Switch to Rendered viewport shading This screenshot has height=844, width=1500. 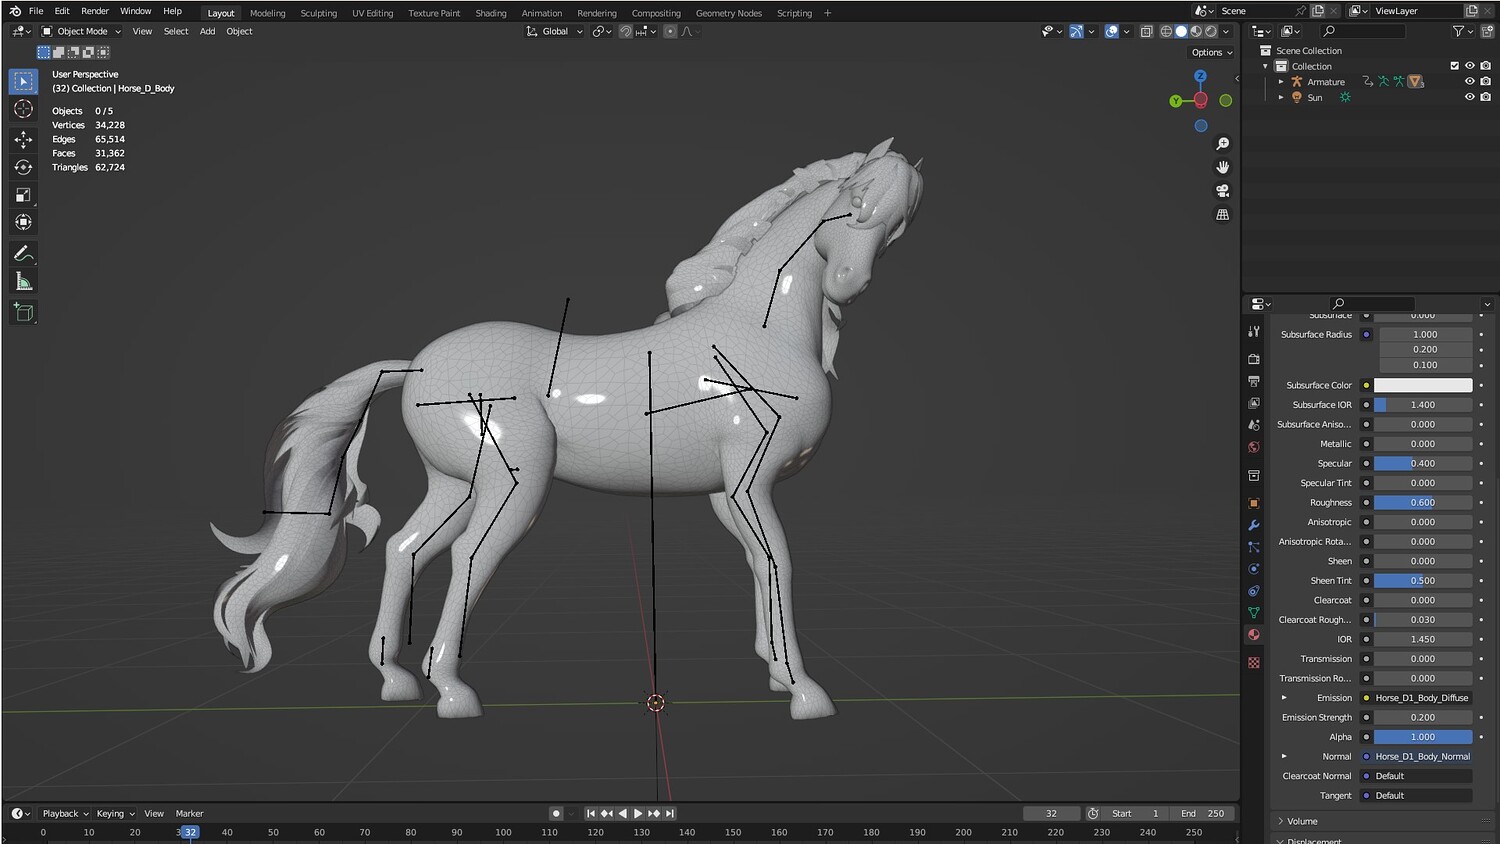[x=1211, y=31]
